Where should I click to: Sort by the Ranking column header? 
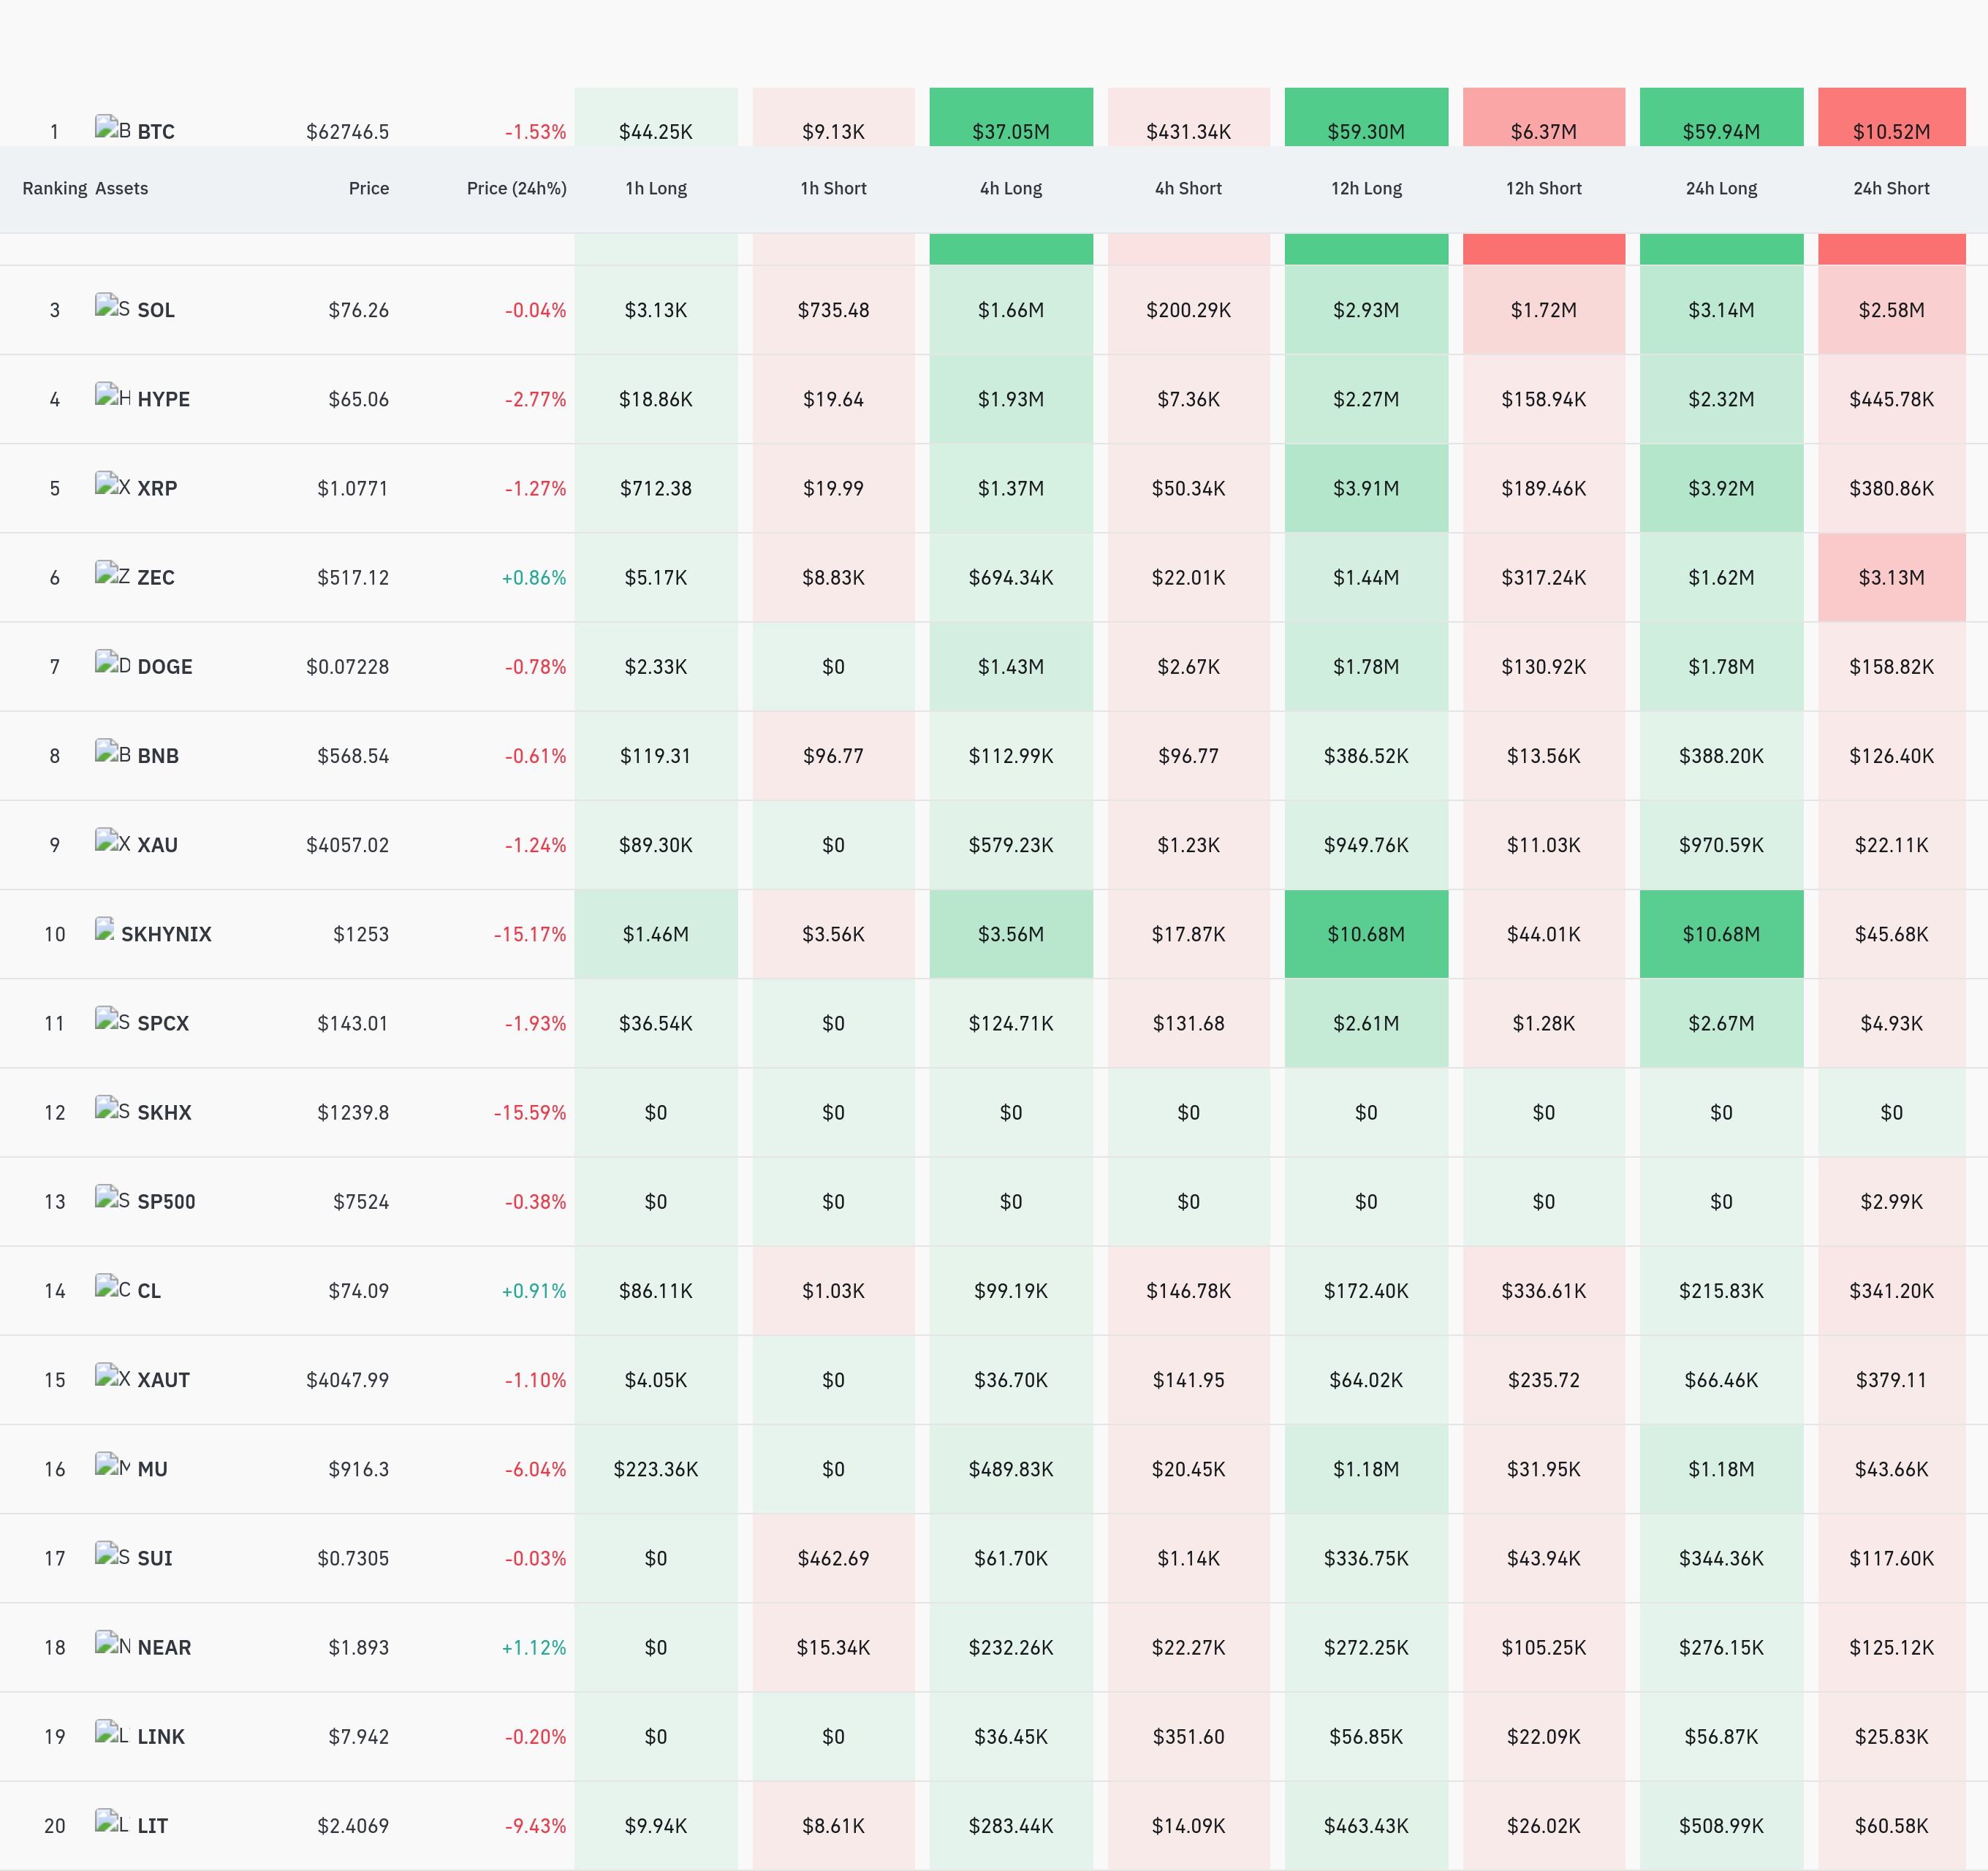point(55,188)
